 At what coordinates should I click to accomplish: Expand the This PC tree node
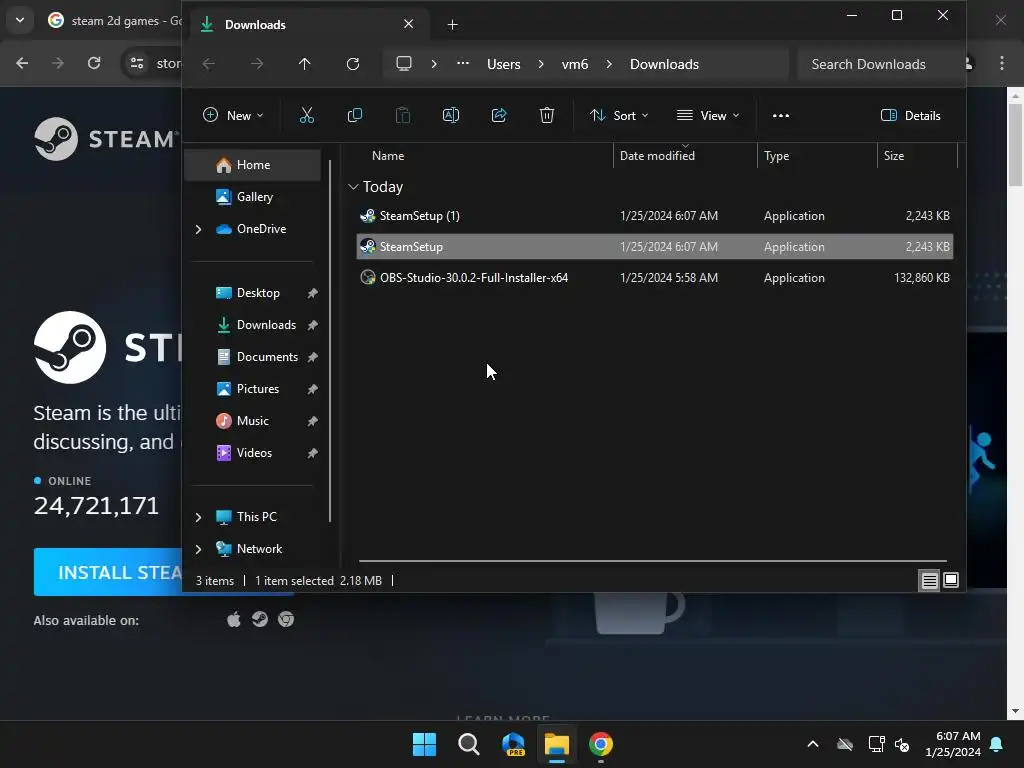(199, 517)
